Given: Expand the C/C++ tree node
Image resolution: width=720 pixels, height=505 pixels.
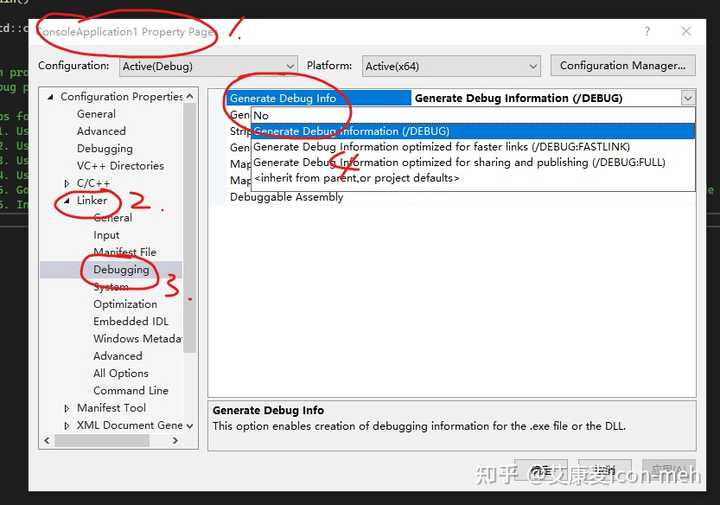Looking at the screenshot, I should tap(67, 184).
